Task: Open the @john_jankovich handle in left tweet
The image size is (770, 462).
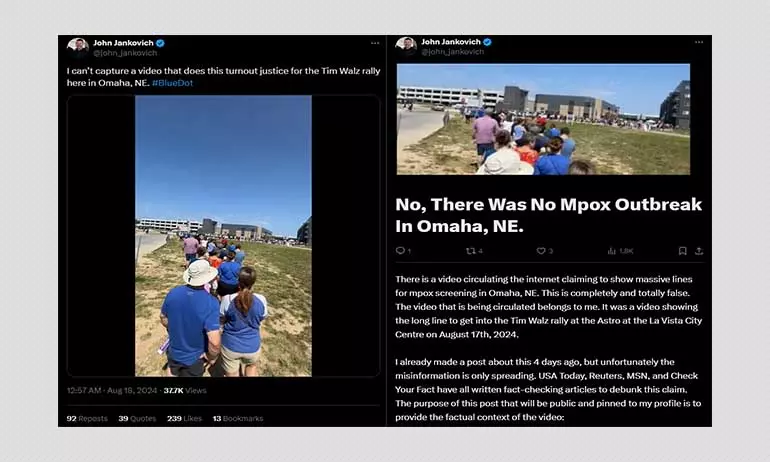Action: point(125,53)
